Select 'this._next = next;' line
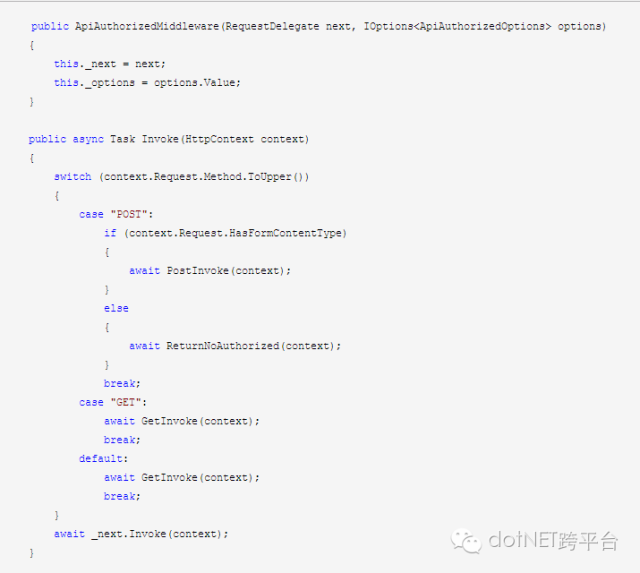The image size is (640, 573). tap(110, 64)
